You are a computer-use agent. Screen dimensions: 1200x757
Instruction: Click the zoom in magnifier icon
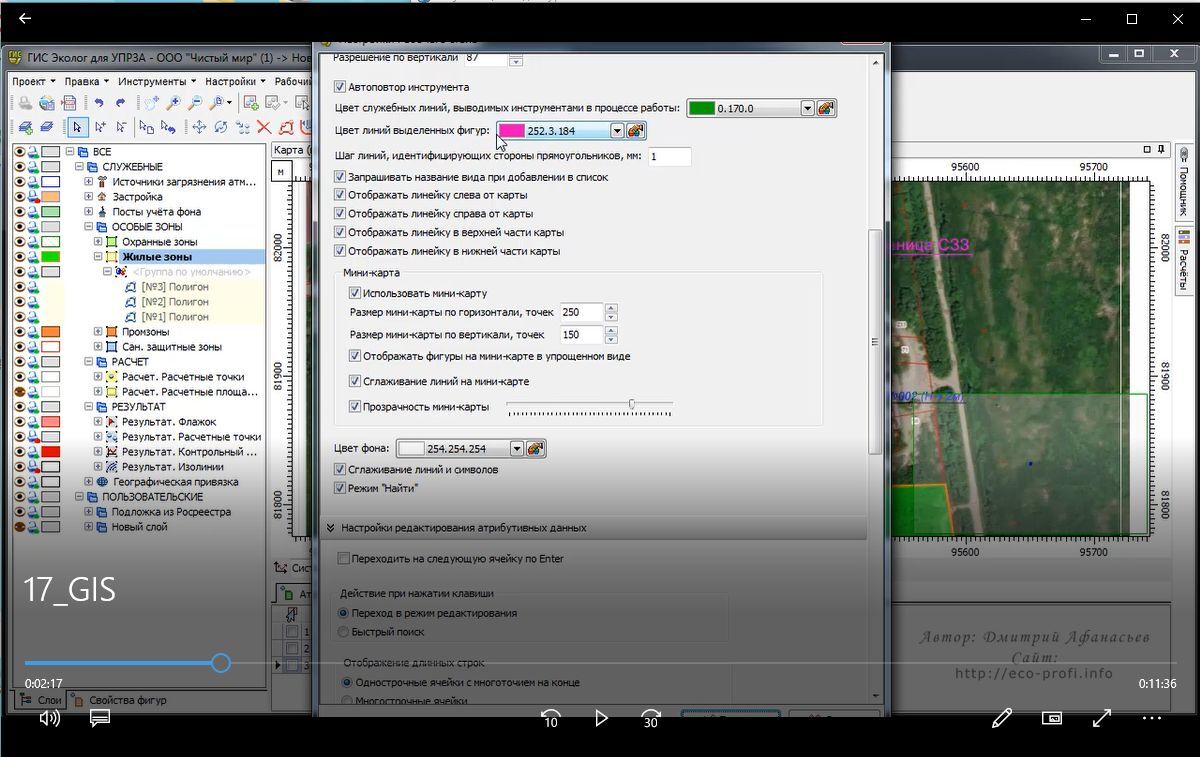[x=173, y=103]
